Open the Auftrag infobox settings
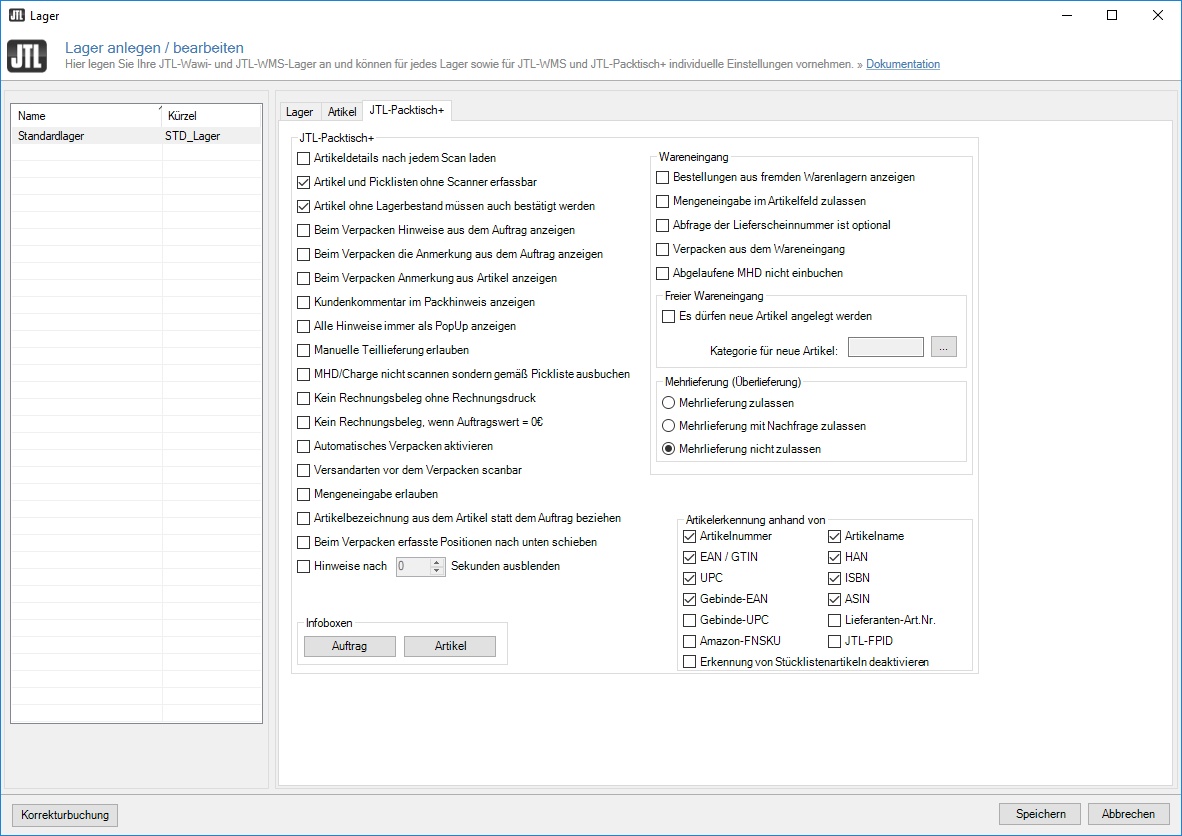Viewport: 1182px width, 836px height. click(x=349, y=646)
